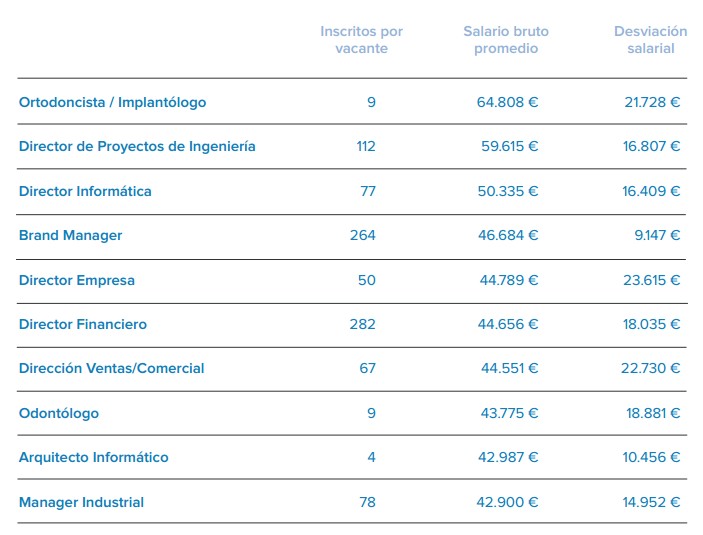
Task: Select the 23.615 € deviation value
Action: pyautogui.click(x=651, y=280)
